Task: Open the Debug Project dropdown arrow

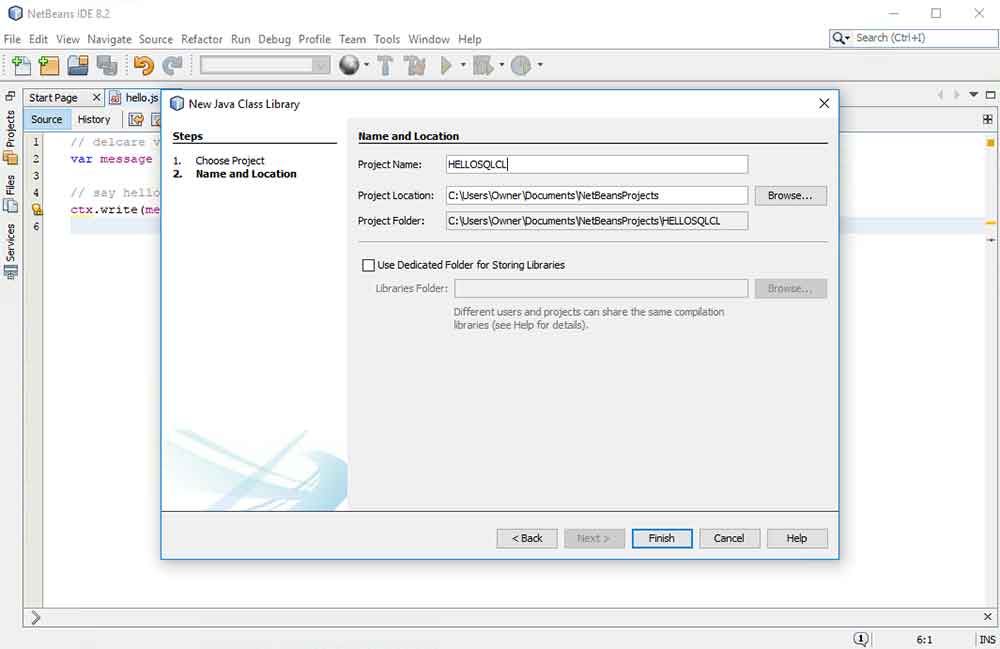Action: [501, 65]
